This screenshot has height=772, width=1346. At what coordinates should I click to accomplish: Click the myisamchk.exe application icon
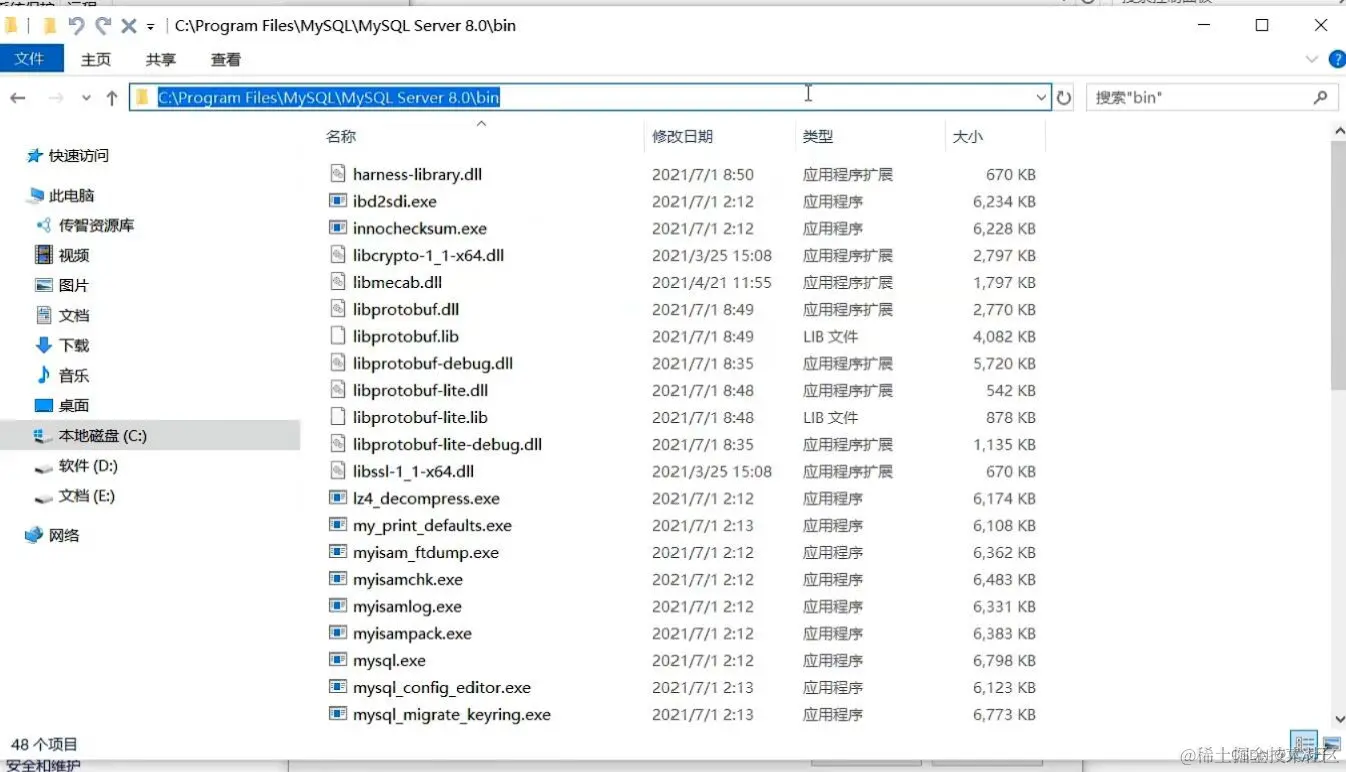tap(337, 579)
